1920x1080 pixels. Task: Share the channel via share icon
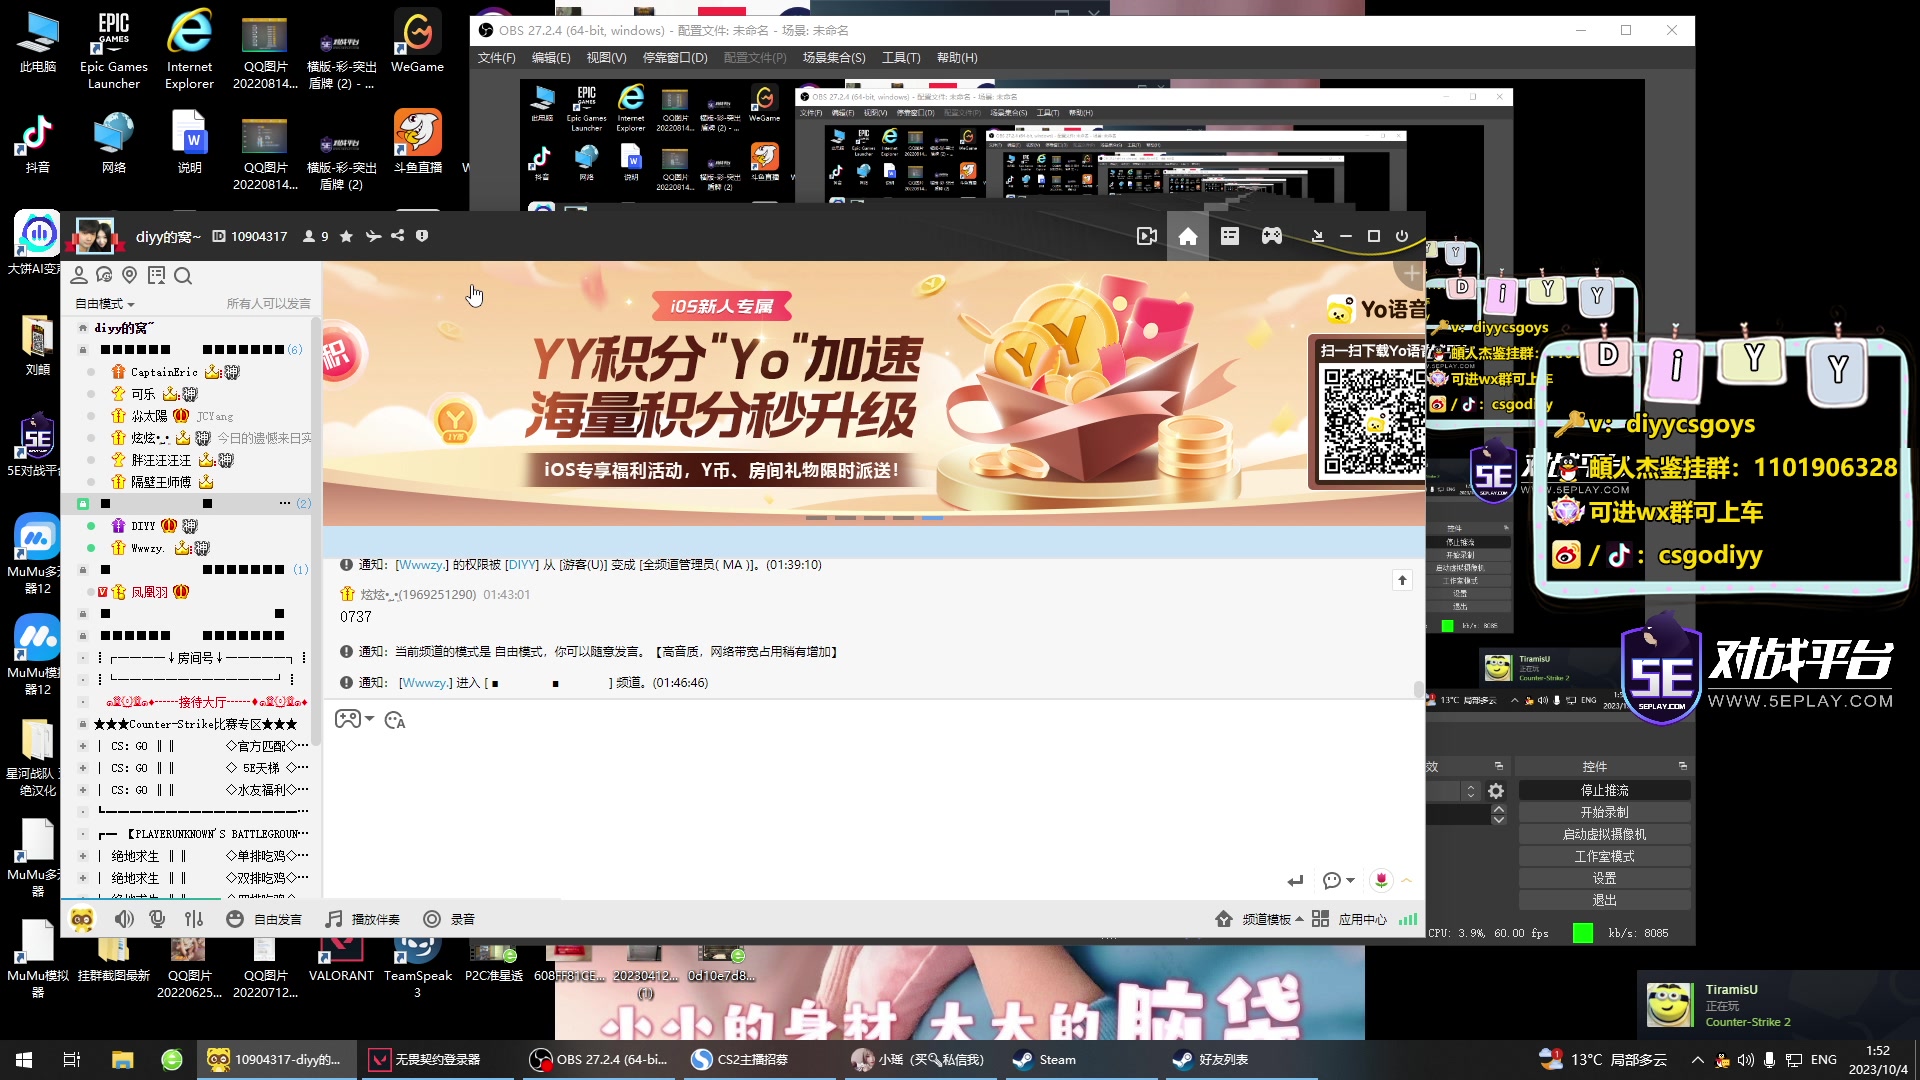click(x=398, y=236)
